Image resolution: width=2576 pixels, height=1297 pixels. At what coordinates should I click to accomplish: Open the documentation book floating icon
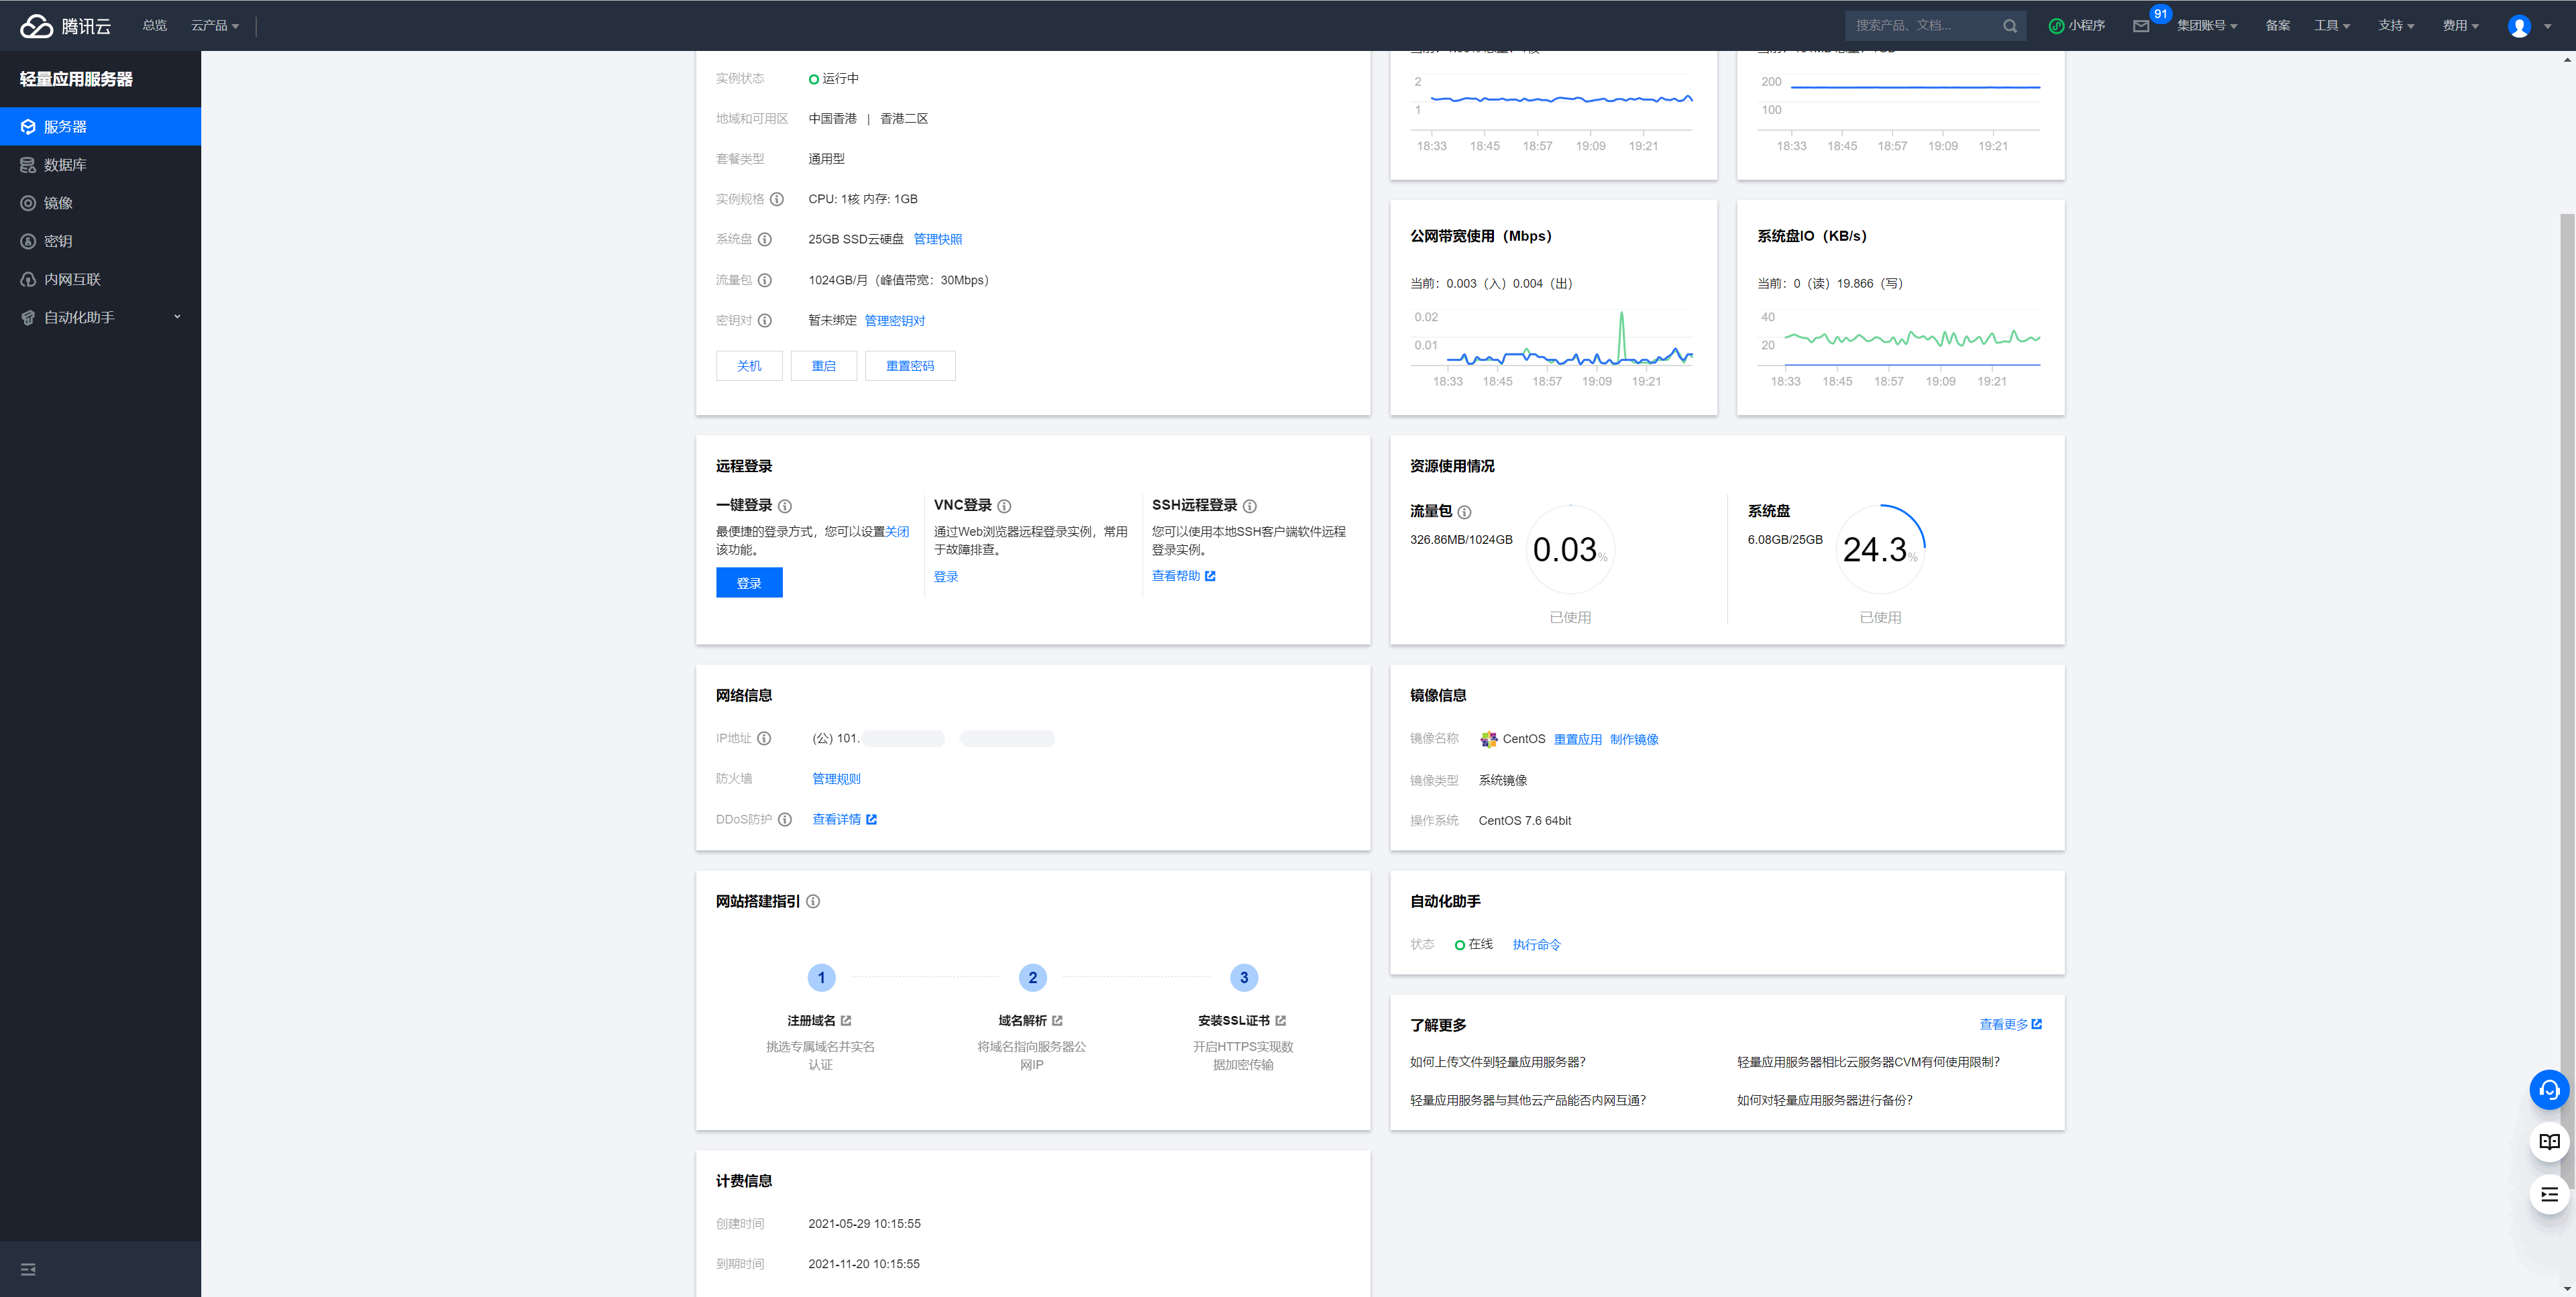point(2549,1142)
